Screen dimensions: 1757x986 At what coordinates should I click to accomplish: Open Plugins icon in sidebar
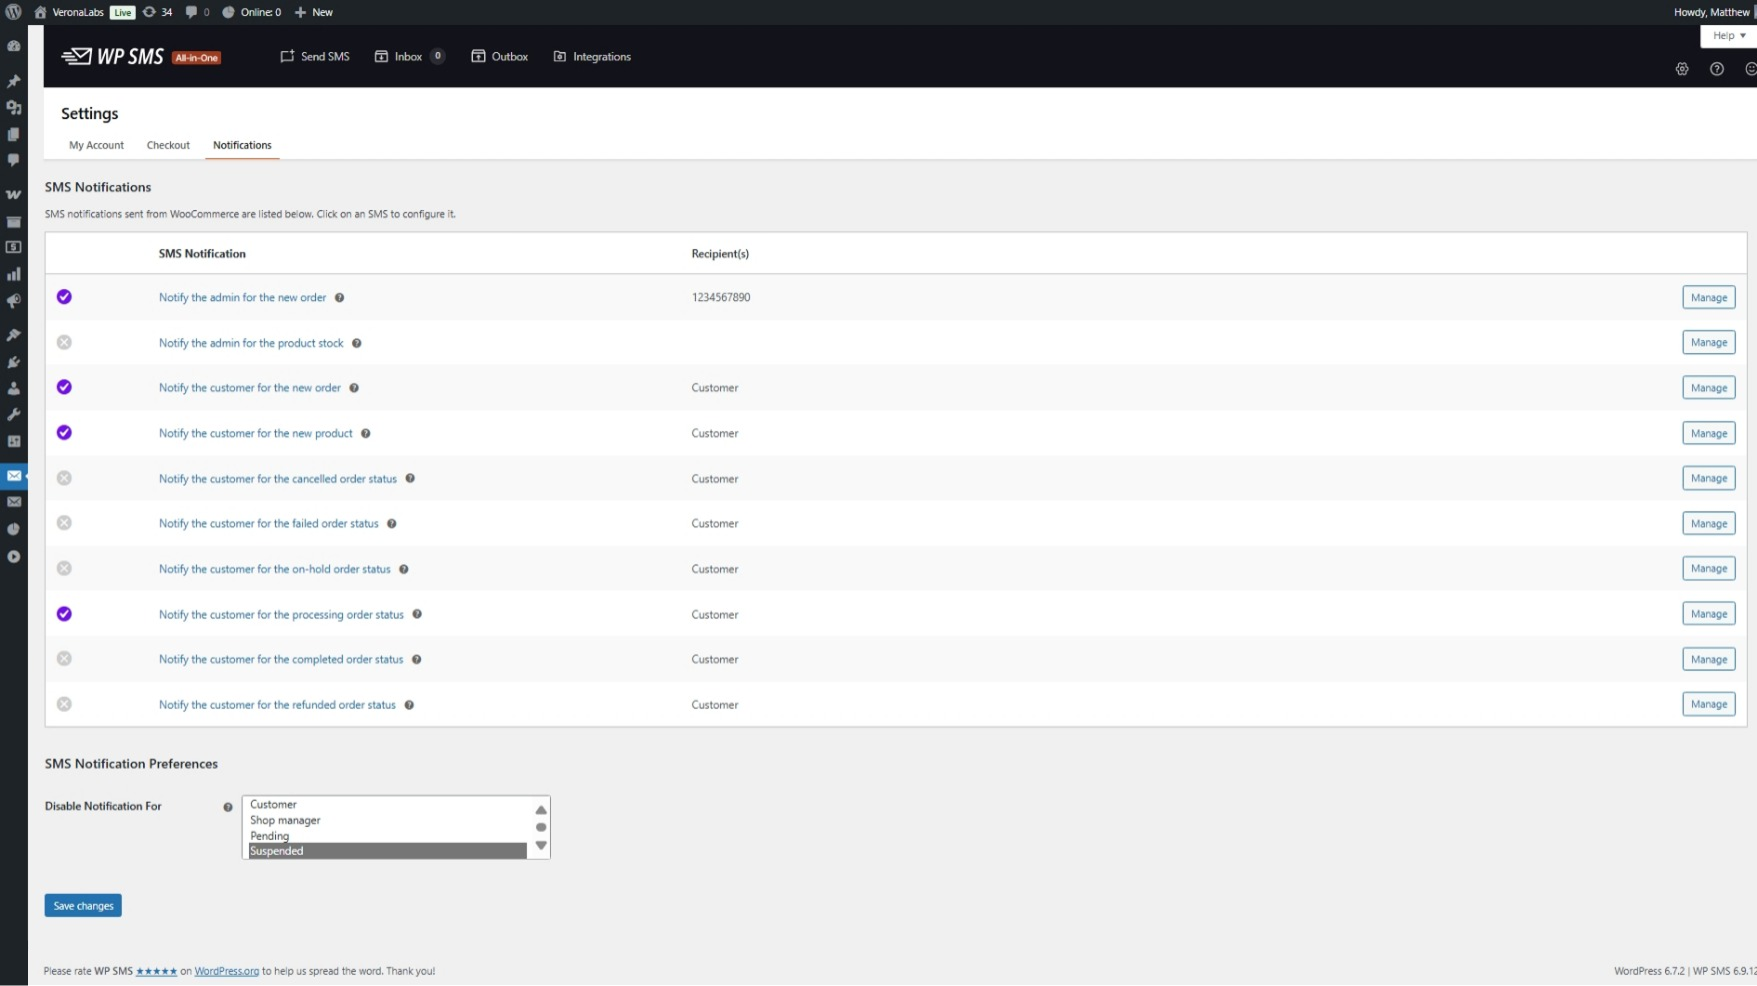click(14, 362)
